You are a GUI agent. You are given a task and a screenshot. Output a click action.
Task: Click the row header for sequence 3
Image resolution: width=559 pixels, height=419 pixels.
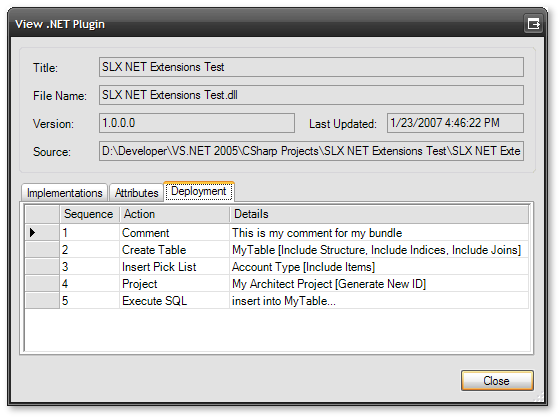click(42, 267)
